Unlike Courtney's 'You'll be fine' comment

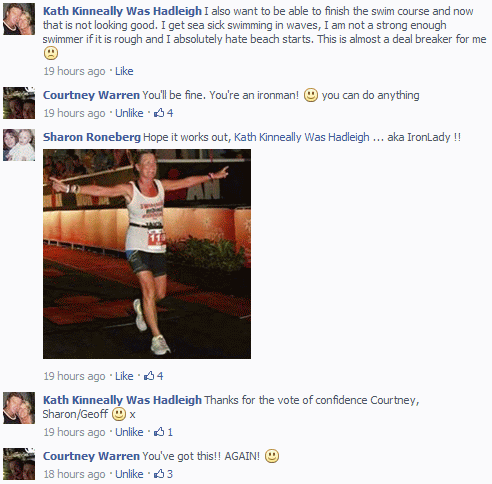129,113
